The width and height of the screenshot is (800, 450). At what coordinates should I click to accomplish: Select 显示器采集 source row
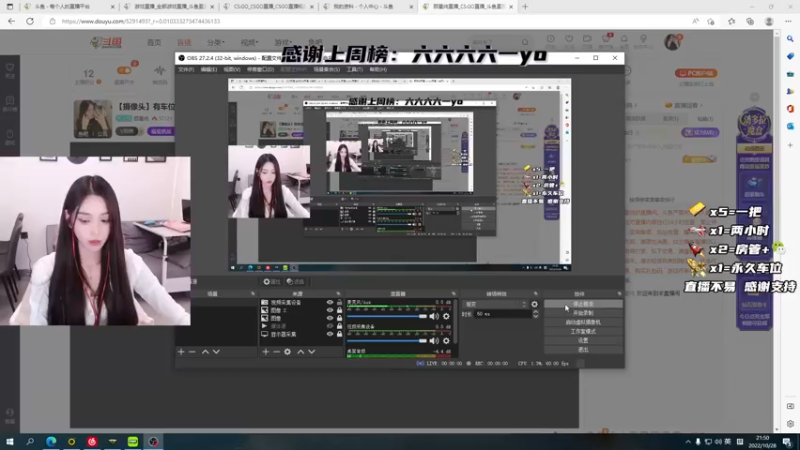(x=301, y=334)
